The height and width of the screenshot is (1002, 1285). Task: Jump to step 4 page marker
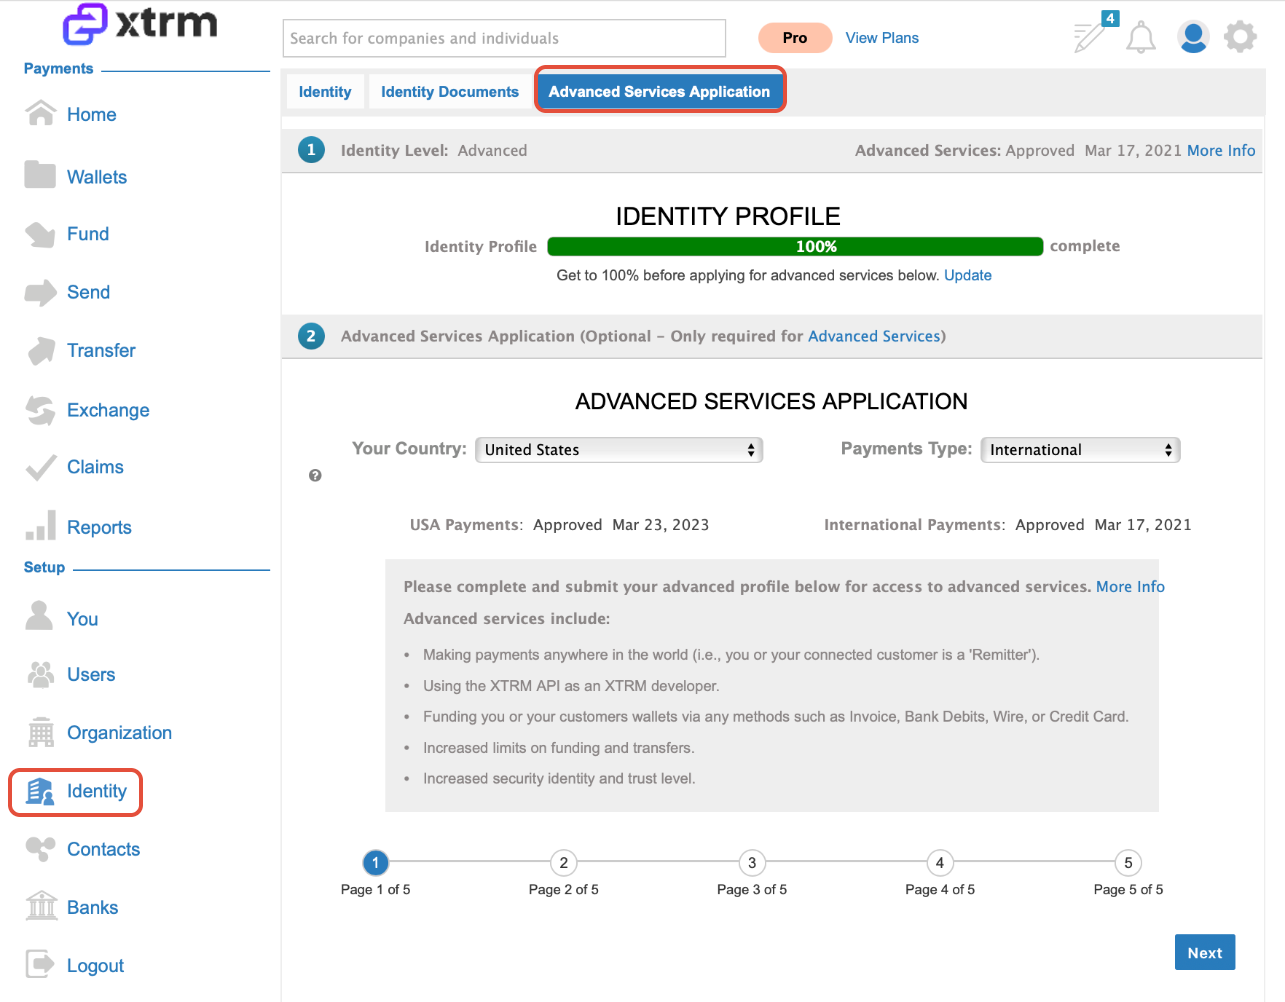[940, 862]
